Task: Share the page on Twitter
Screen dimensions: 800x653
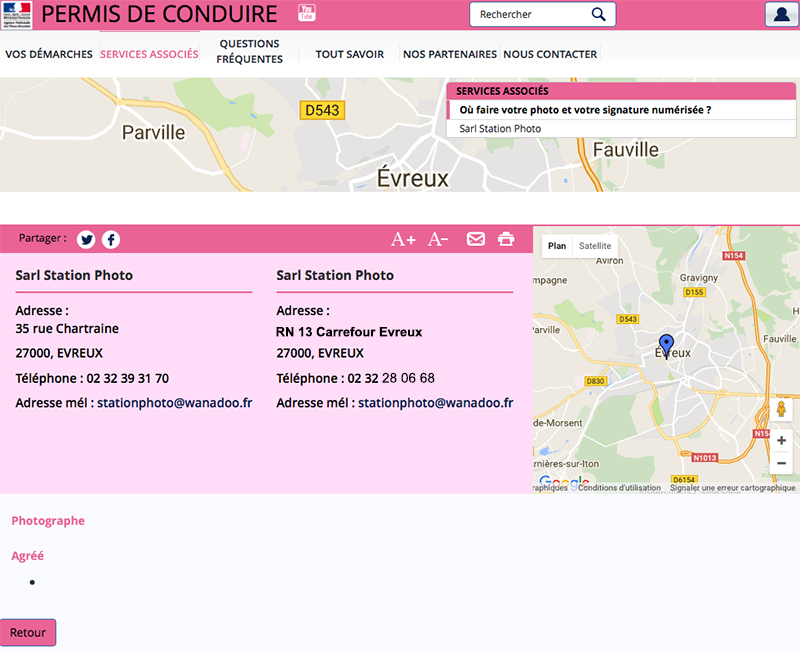Action: tap(86, 239)
